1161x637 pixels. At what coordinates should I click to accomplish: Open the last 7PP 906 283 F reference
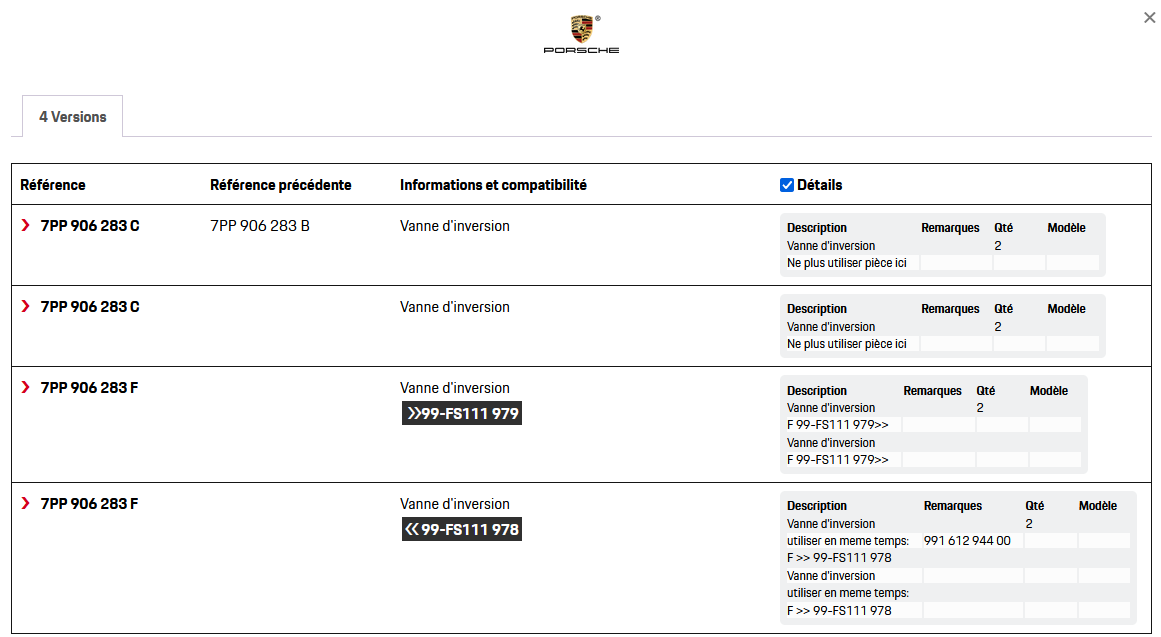89,504
